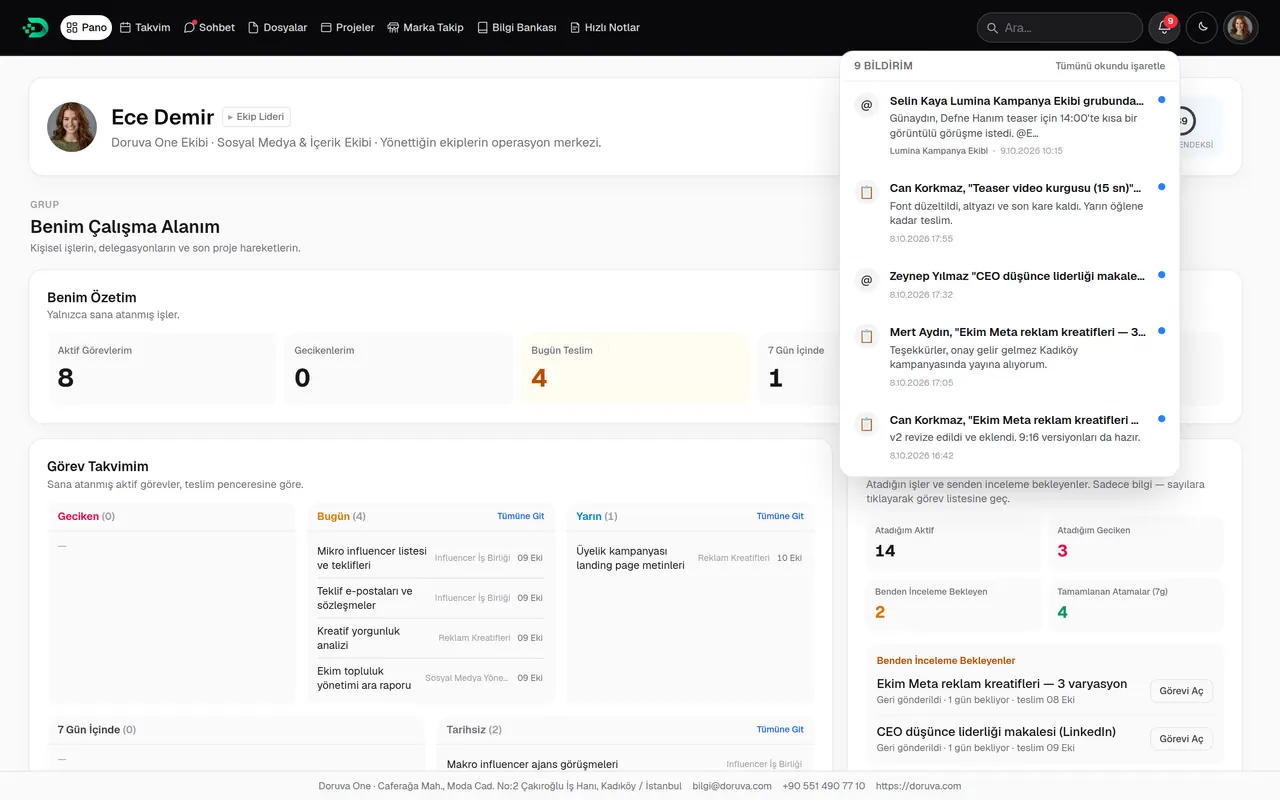The image size is (1280, 800).
Task: Click the footer phone number +90 551 490 77 10
Action: point(824,786)
